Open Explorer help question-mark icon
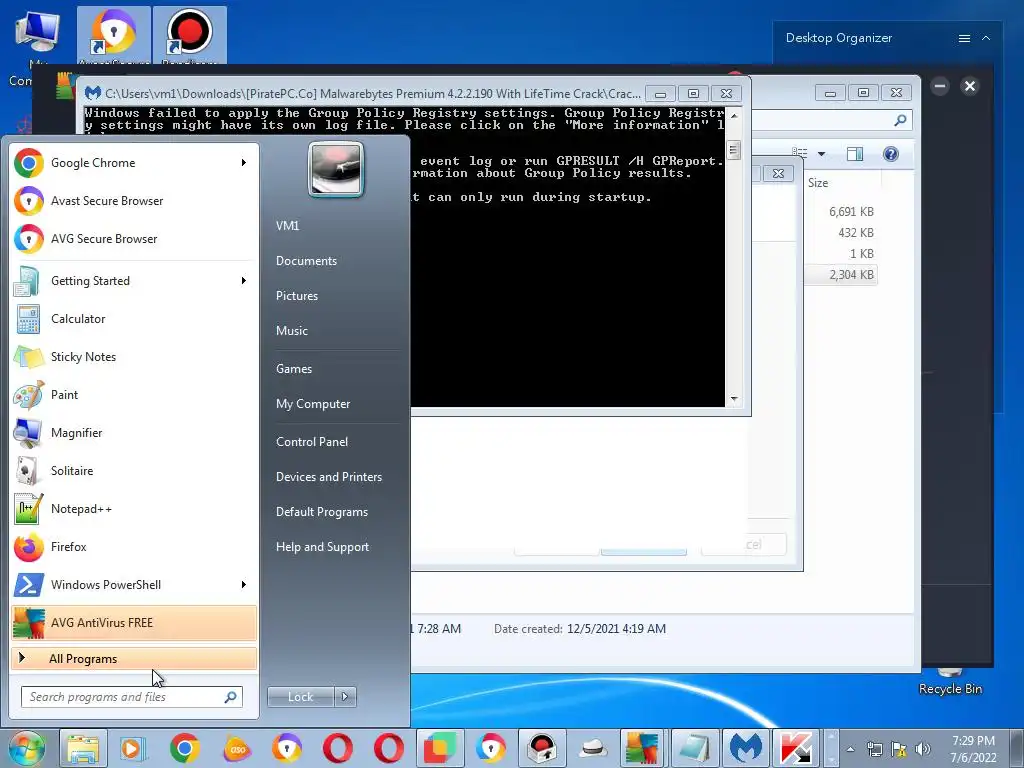 [x=891, y=154]
